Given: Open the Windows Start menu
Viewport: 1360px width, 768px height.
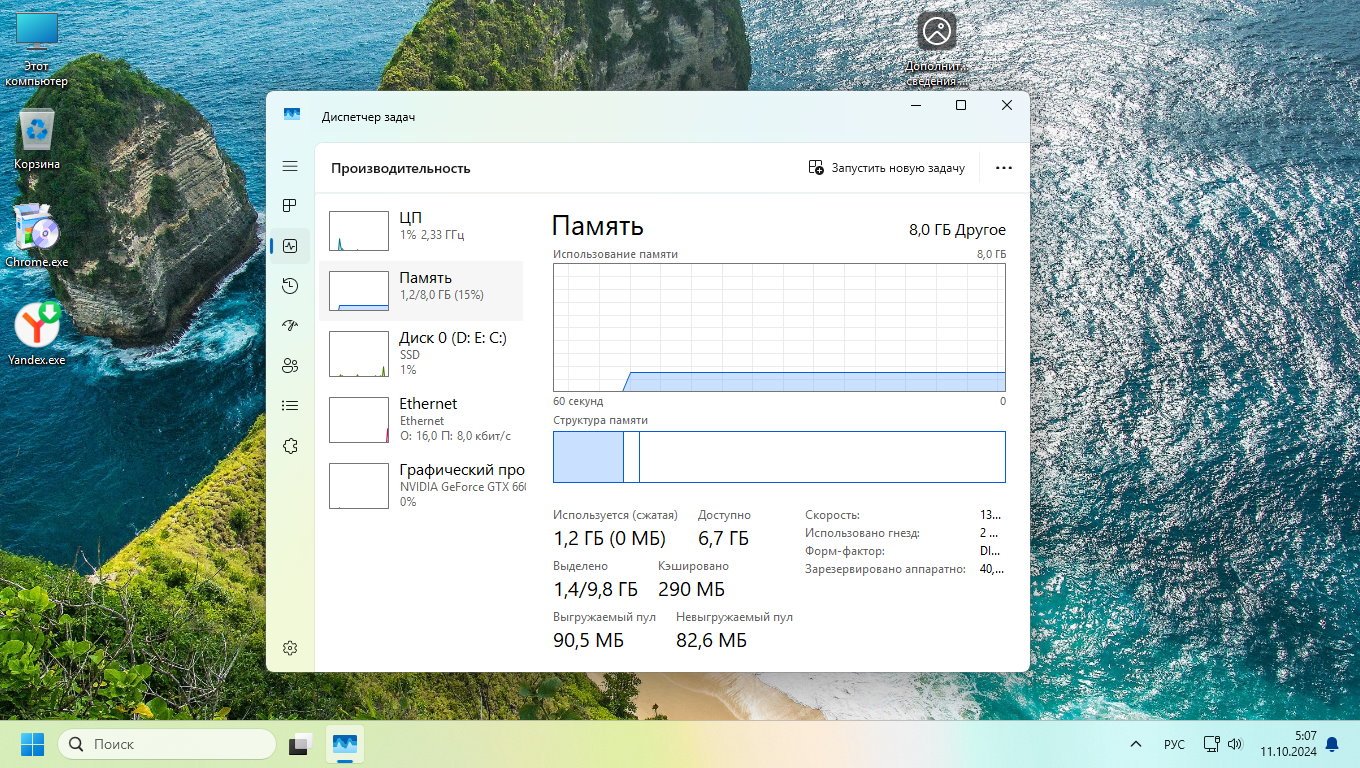Looking at the screenshot, I should point(32,744).
